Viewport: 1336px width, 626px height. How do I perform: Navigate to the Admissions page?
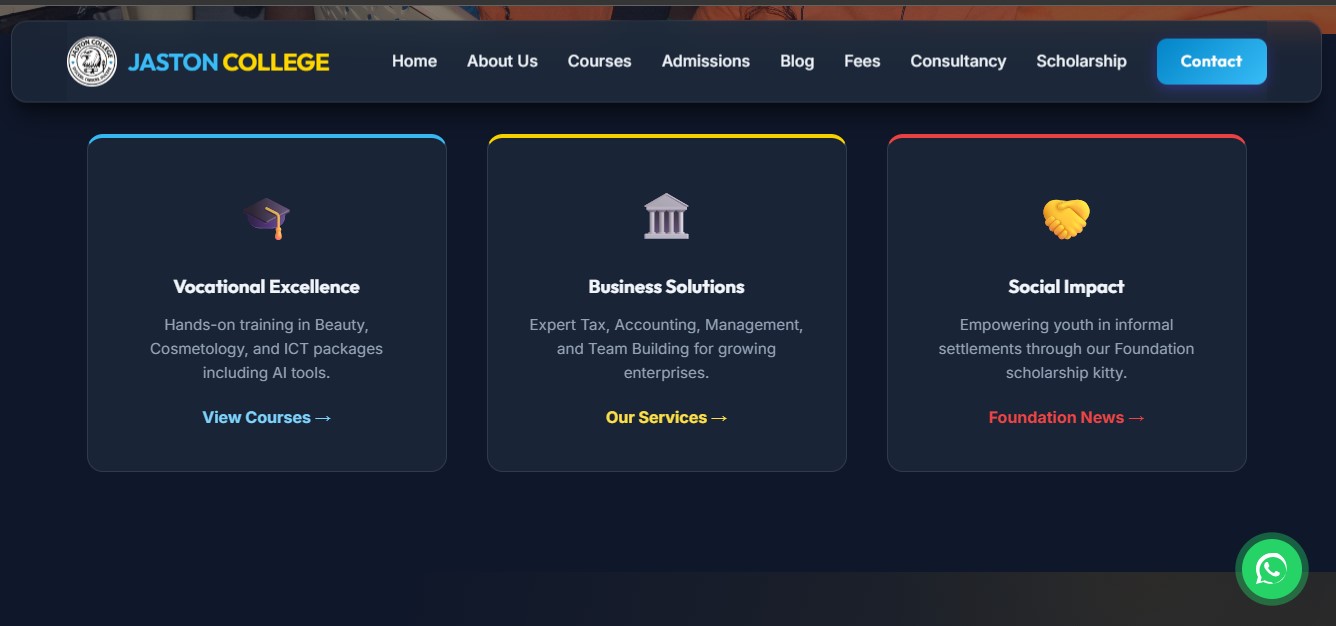(x=705, y=61)
